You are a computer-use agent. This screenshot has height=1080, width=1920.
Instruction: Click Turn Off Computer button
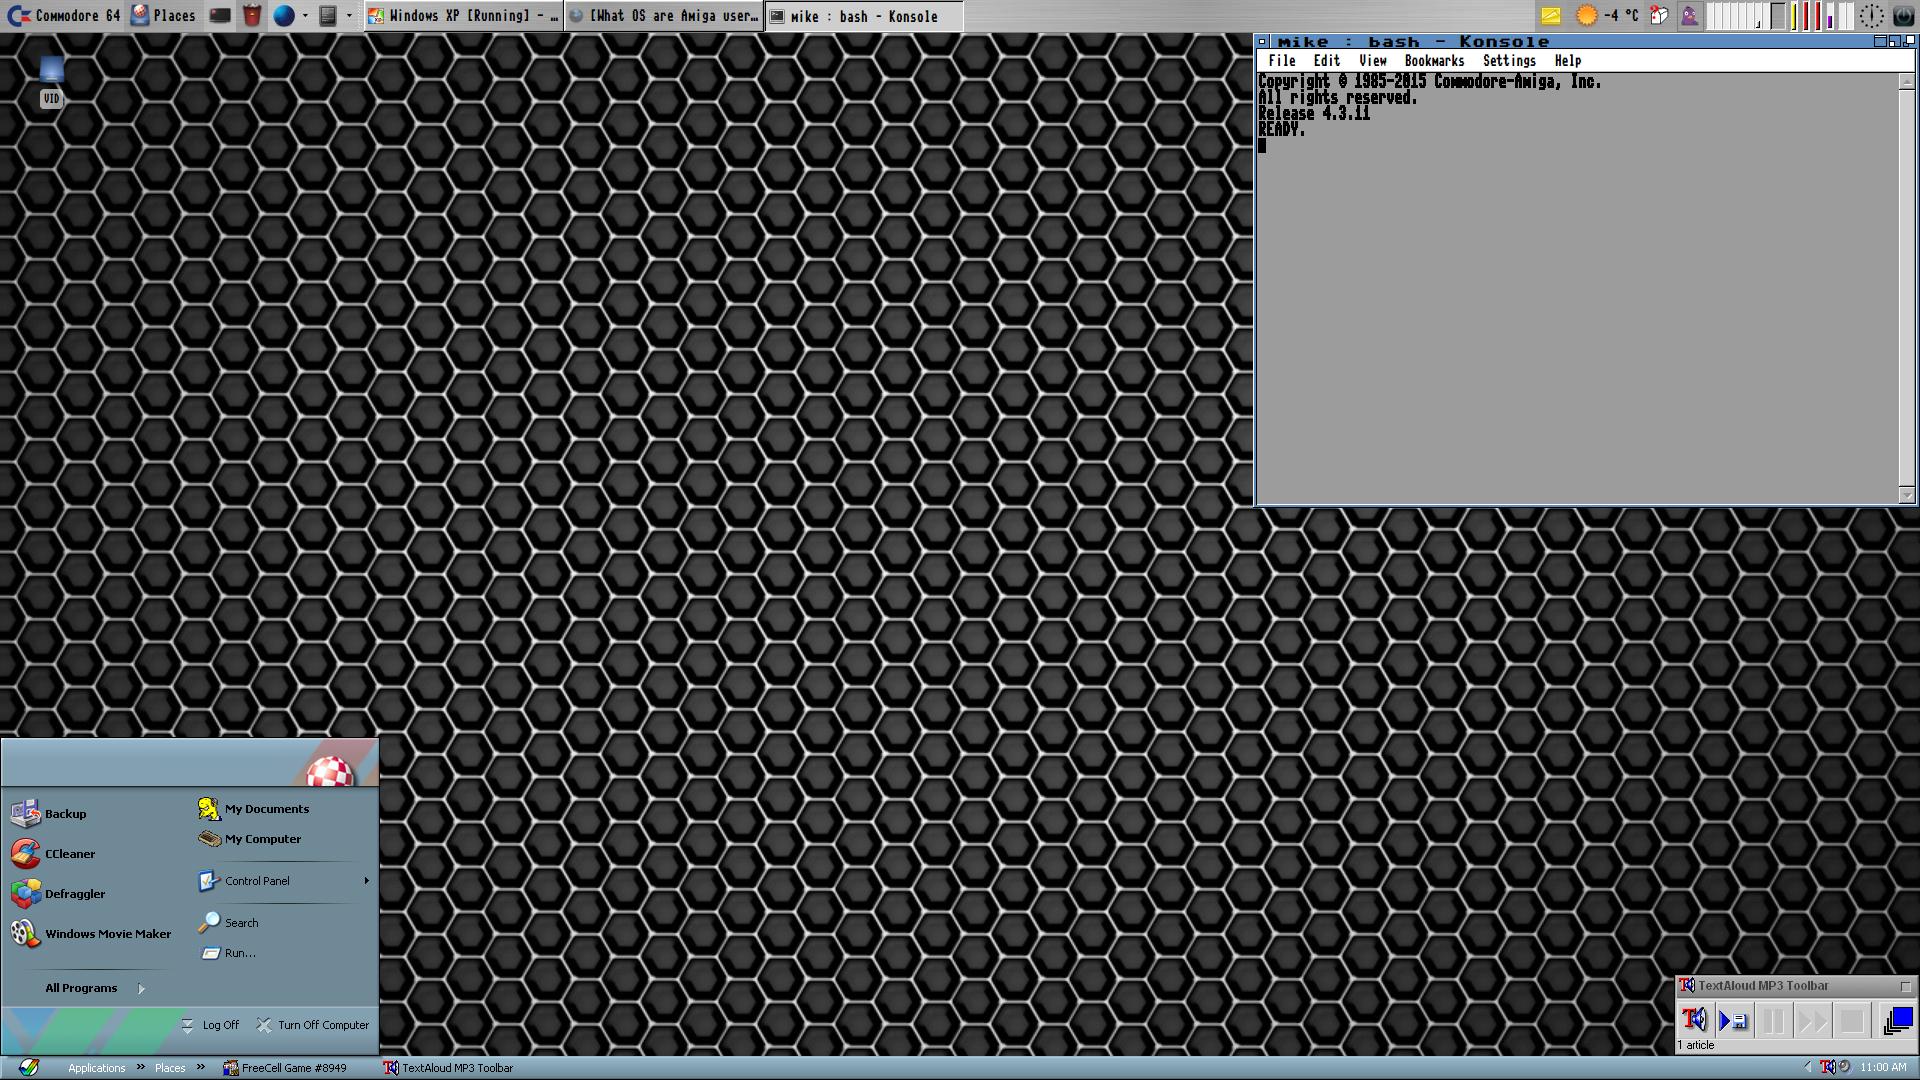pyautogui.click(x=313, y=1025)
